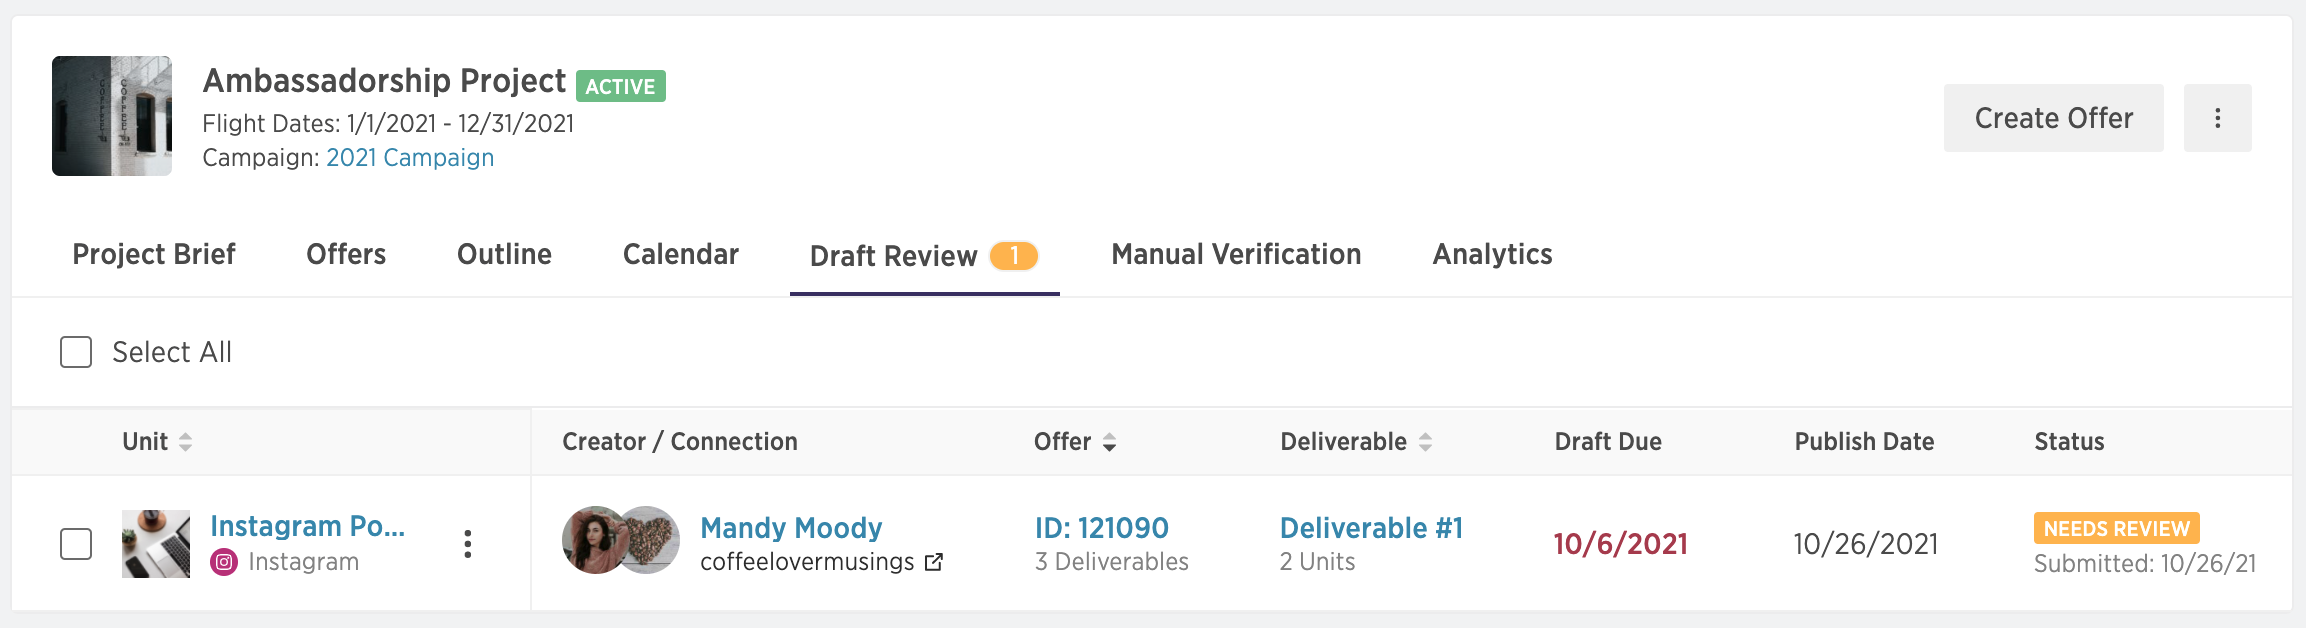Sort by the Deliverable column arrows
Image resolution: width=2306 pixels, height=628 pixels.
point(1425,442)
